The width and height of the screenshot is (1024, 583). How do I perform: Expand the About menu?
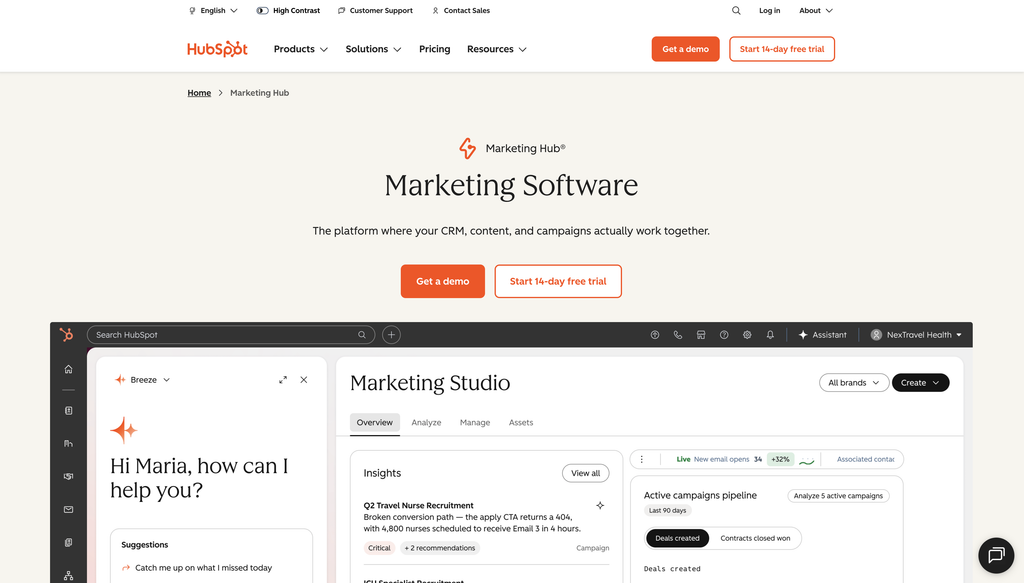tap(816, 10)
